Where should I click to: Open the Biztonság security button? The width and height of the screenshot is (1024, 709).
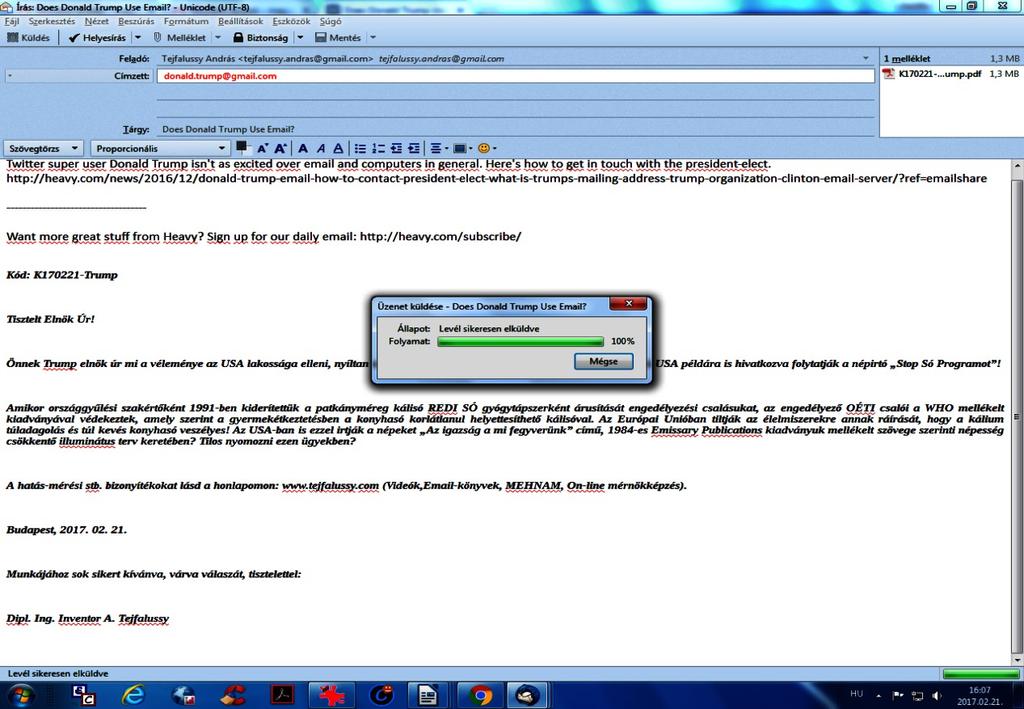click(x=261, y=38)
